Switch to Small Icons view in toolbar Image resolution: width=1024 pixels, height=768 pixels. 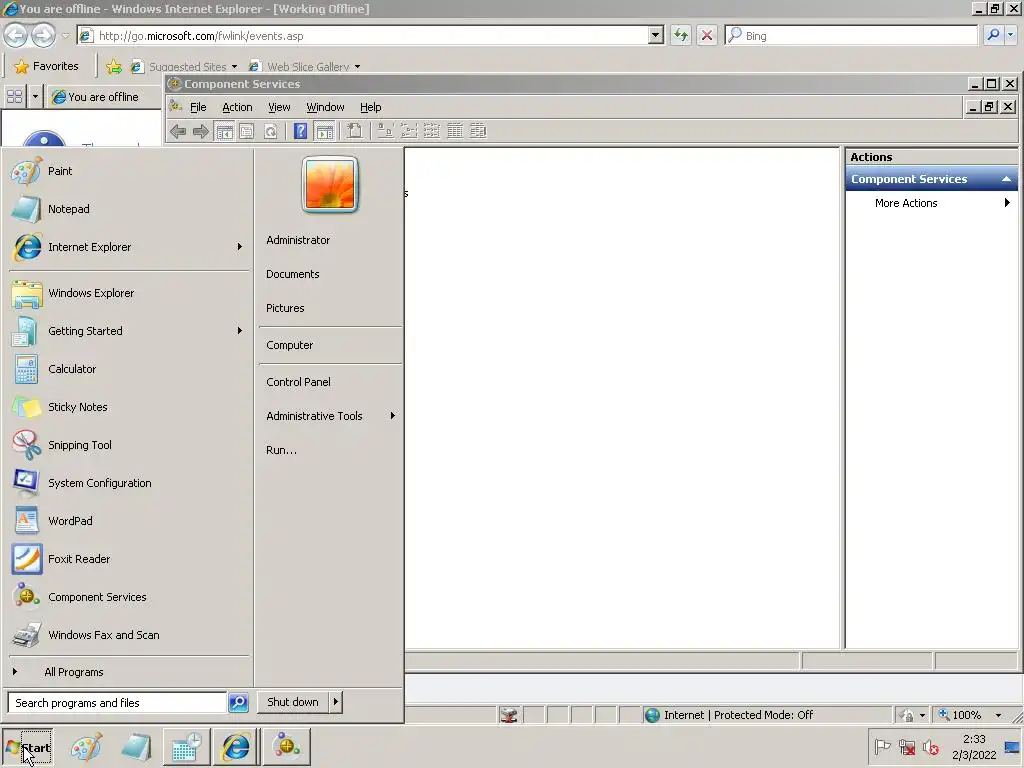point(409,131)
